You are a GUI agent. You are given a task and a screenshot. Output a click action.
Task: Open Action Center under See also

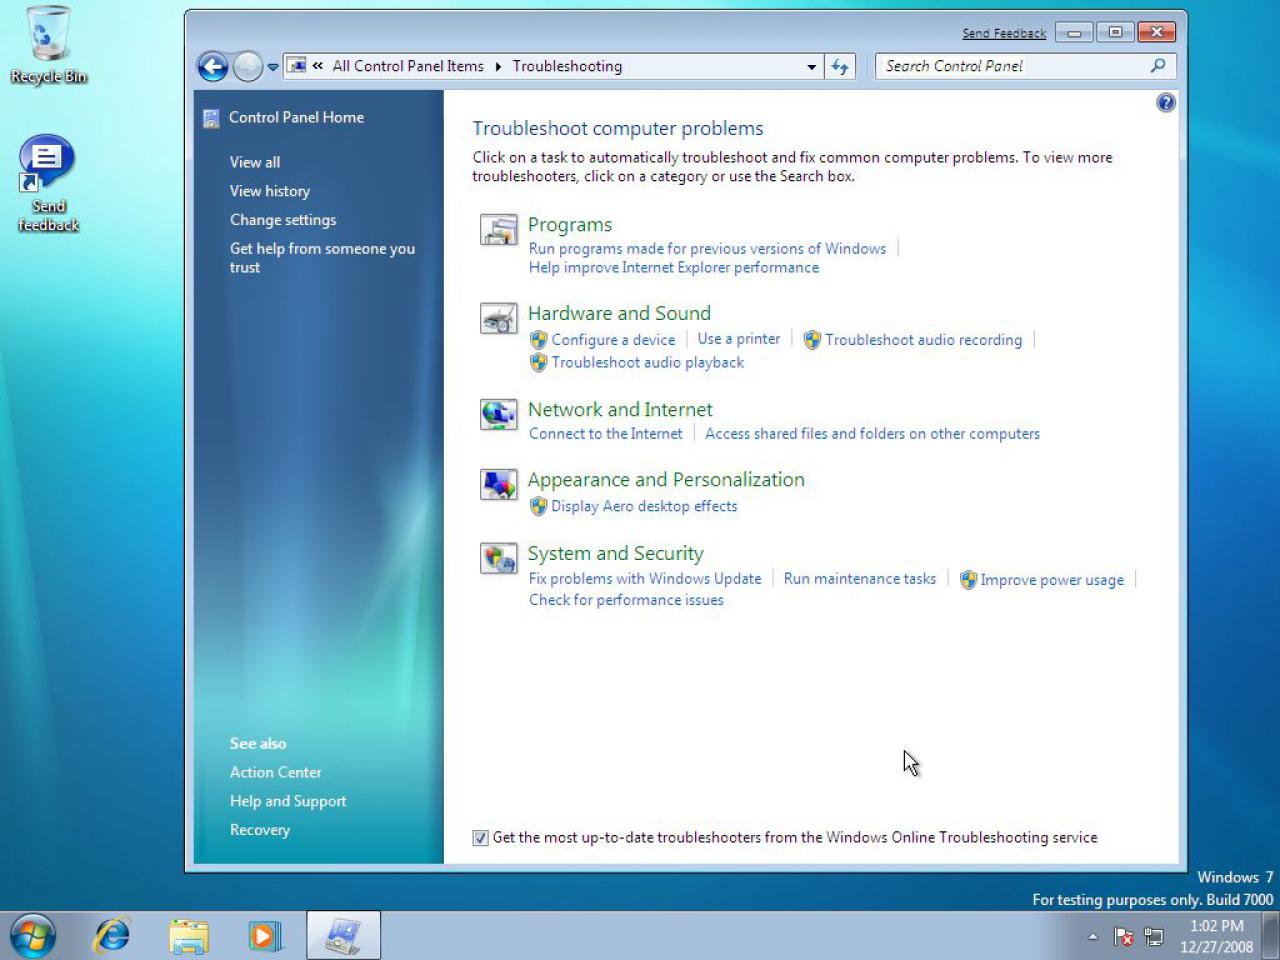pos(275,773)
